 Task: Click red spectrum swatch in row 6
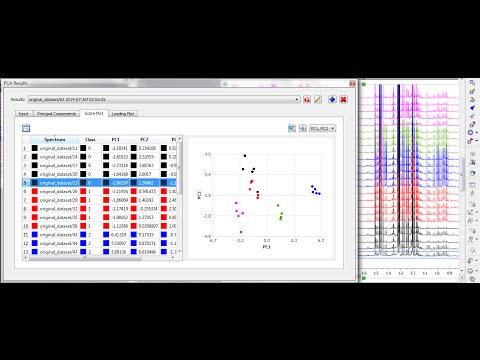35,191
